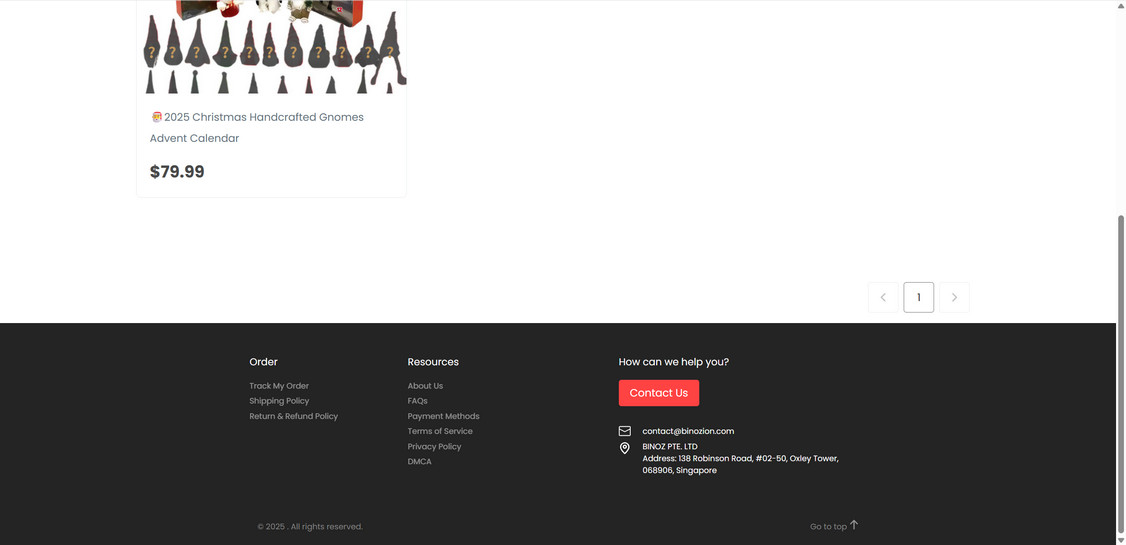Click the gnomes advent calendar product image
Image resolution: width=1126 pixels, height=545 pixels.
point(271,47)
